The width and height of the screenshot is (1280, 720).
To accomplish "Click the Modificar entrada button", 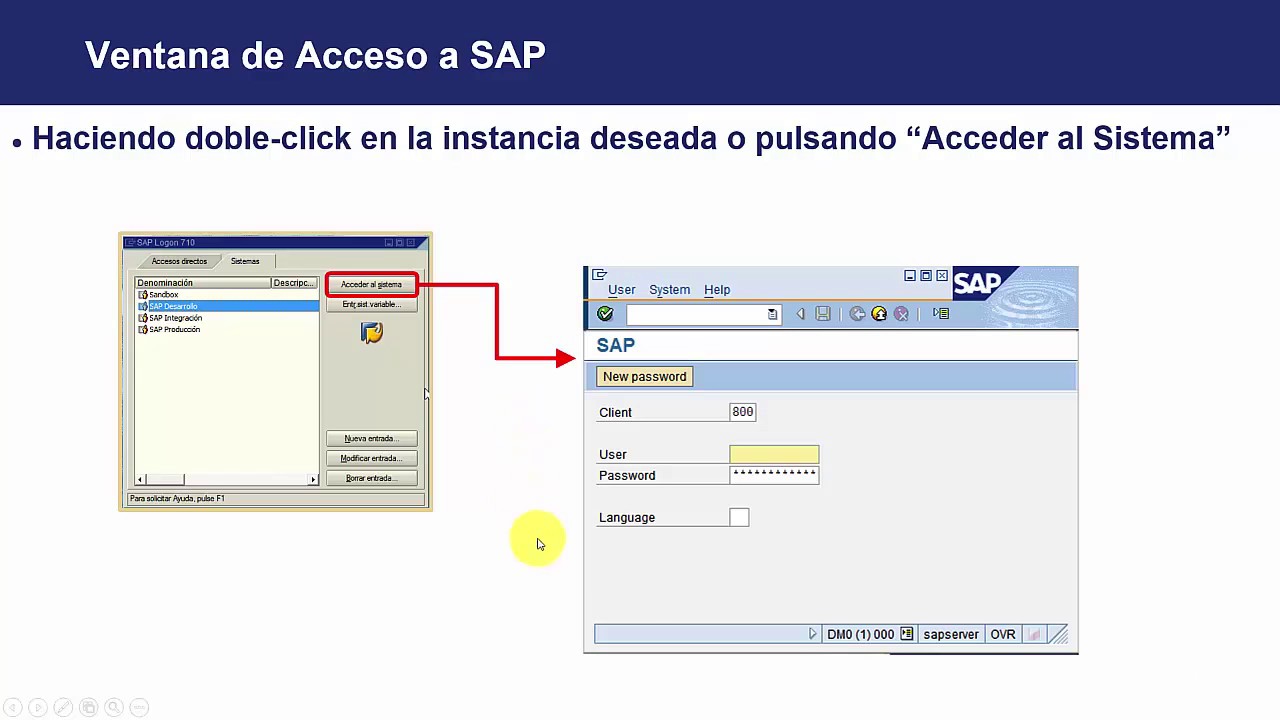I will pyautogui.click(x=371, y=459).
